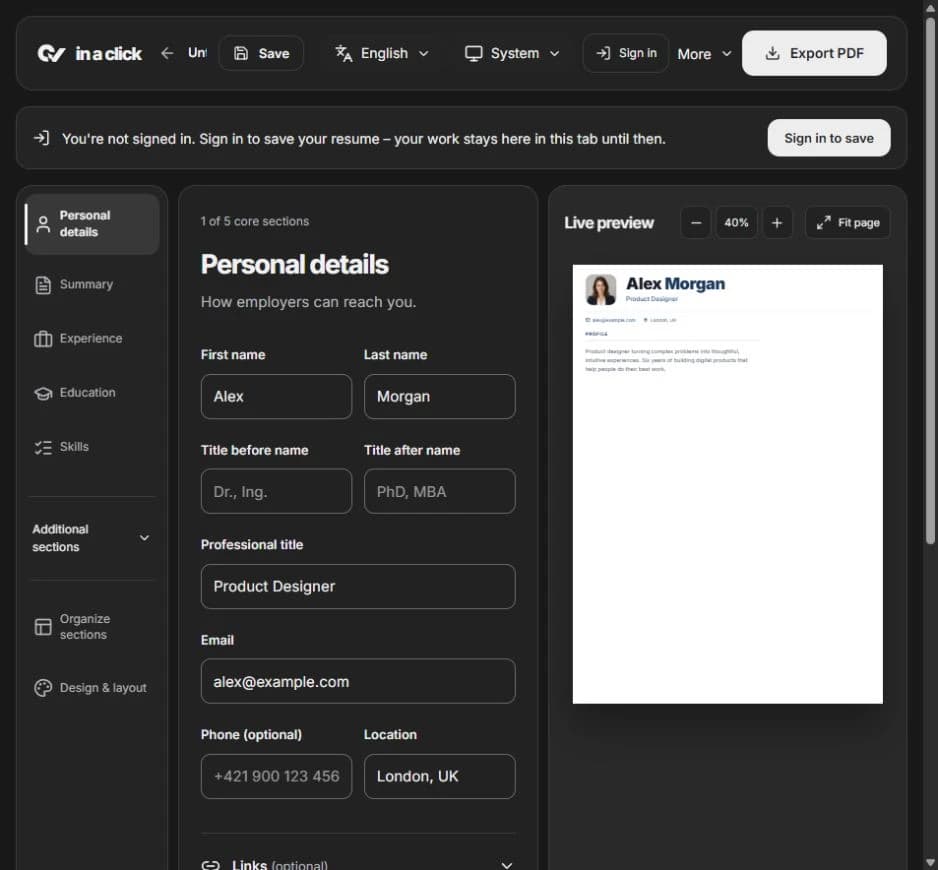Zoom in the live preview
The image size is (938, 870).
[777, 223]
